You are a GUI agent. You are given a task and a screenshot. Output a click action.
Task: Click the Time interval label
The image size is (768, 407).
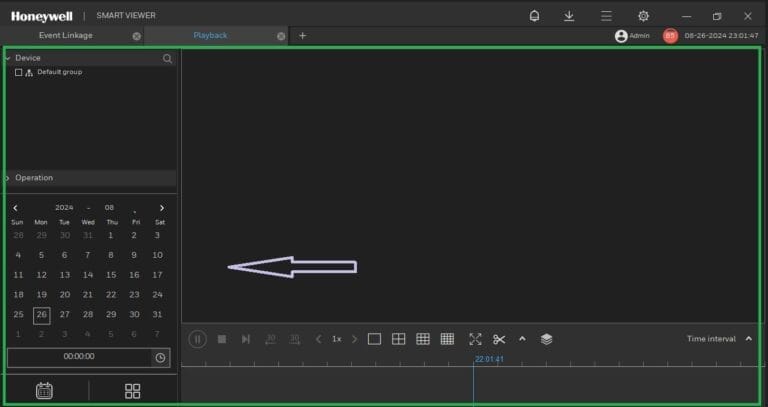pos(711,339)
